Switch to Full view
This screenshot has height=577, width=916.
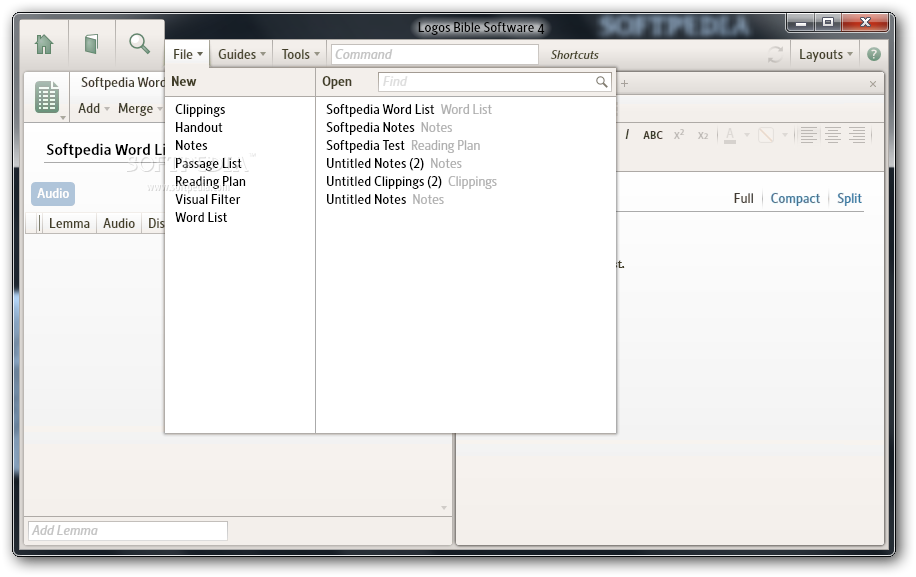743,199
